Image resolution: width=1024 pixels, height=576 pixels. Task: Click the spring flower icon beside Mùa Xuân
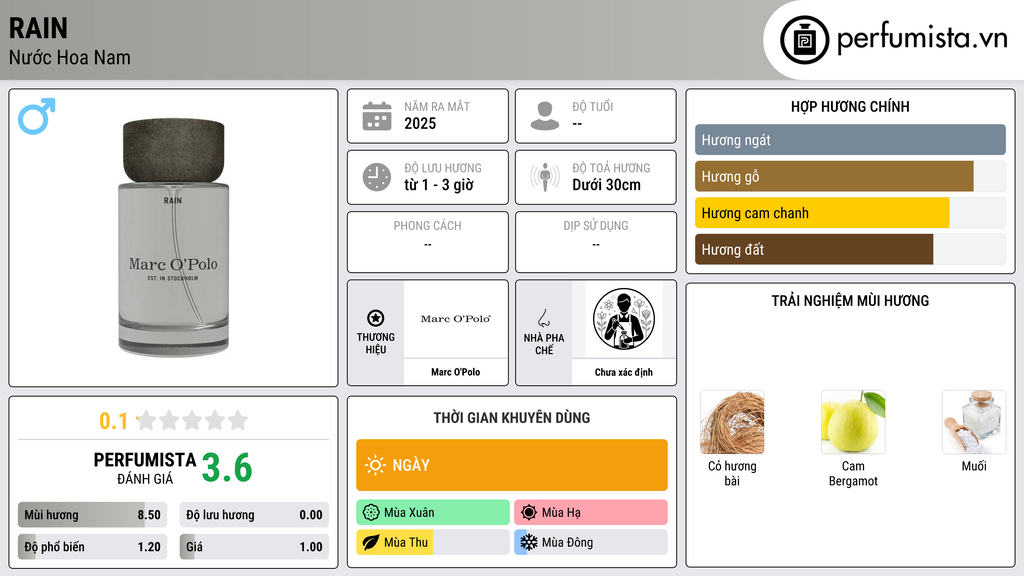point(371,513)
